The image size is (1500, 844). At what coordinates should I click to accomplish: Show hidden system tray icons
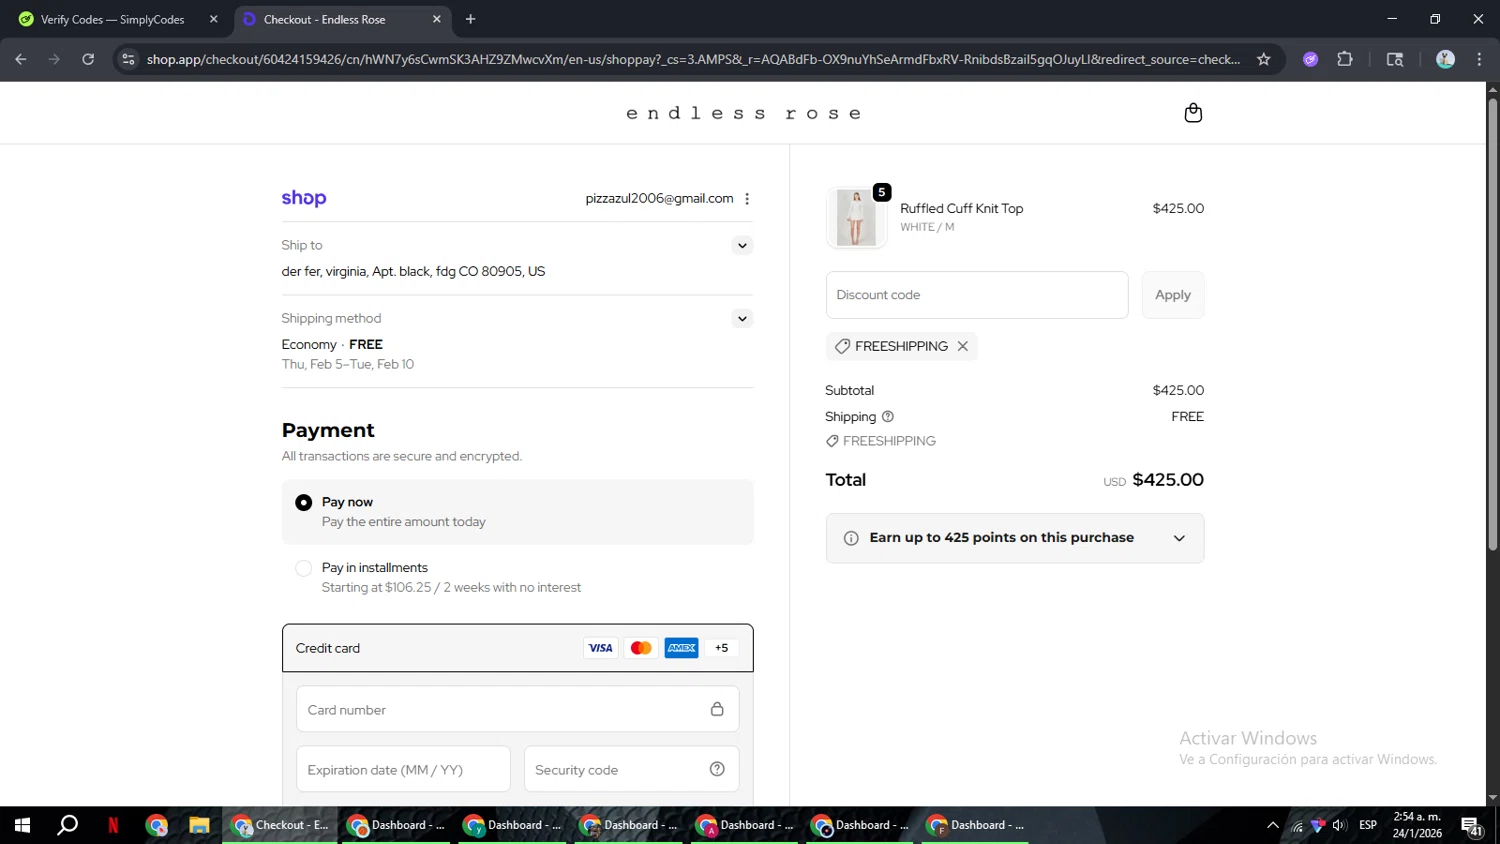coord(1273,825)
